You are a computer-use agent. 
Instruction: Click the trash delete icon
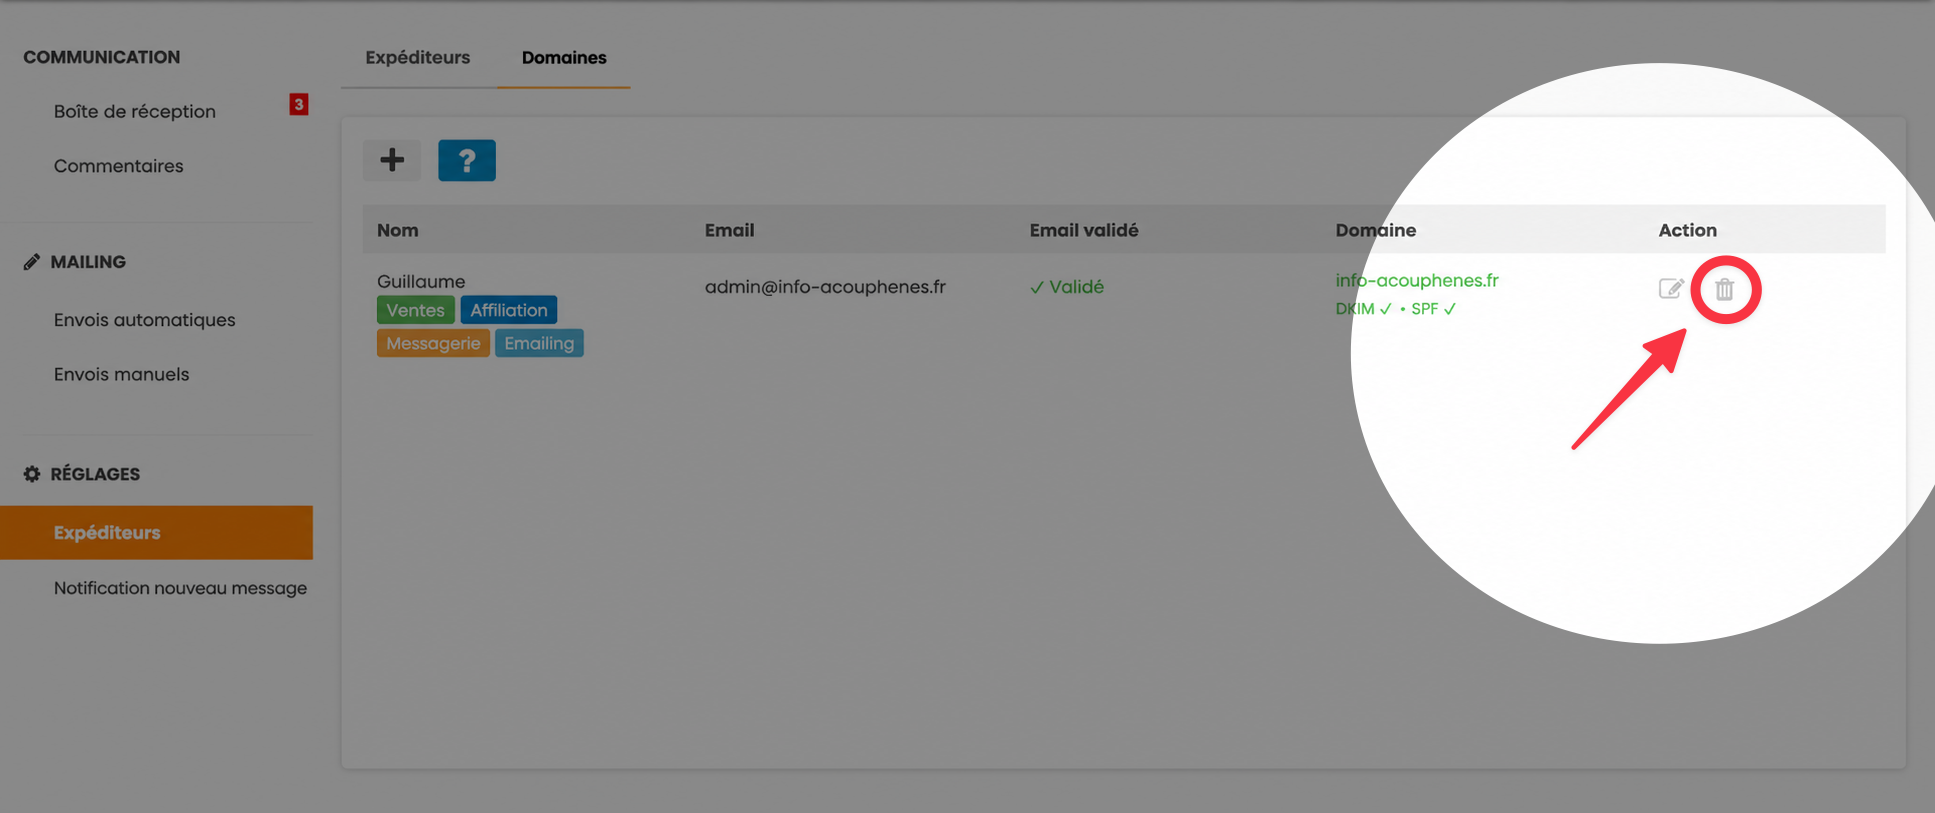coord(1724,290)
